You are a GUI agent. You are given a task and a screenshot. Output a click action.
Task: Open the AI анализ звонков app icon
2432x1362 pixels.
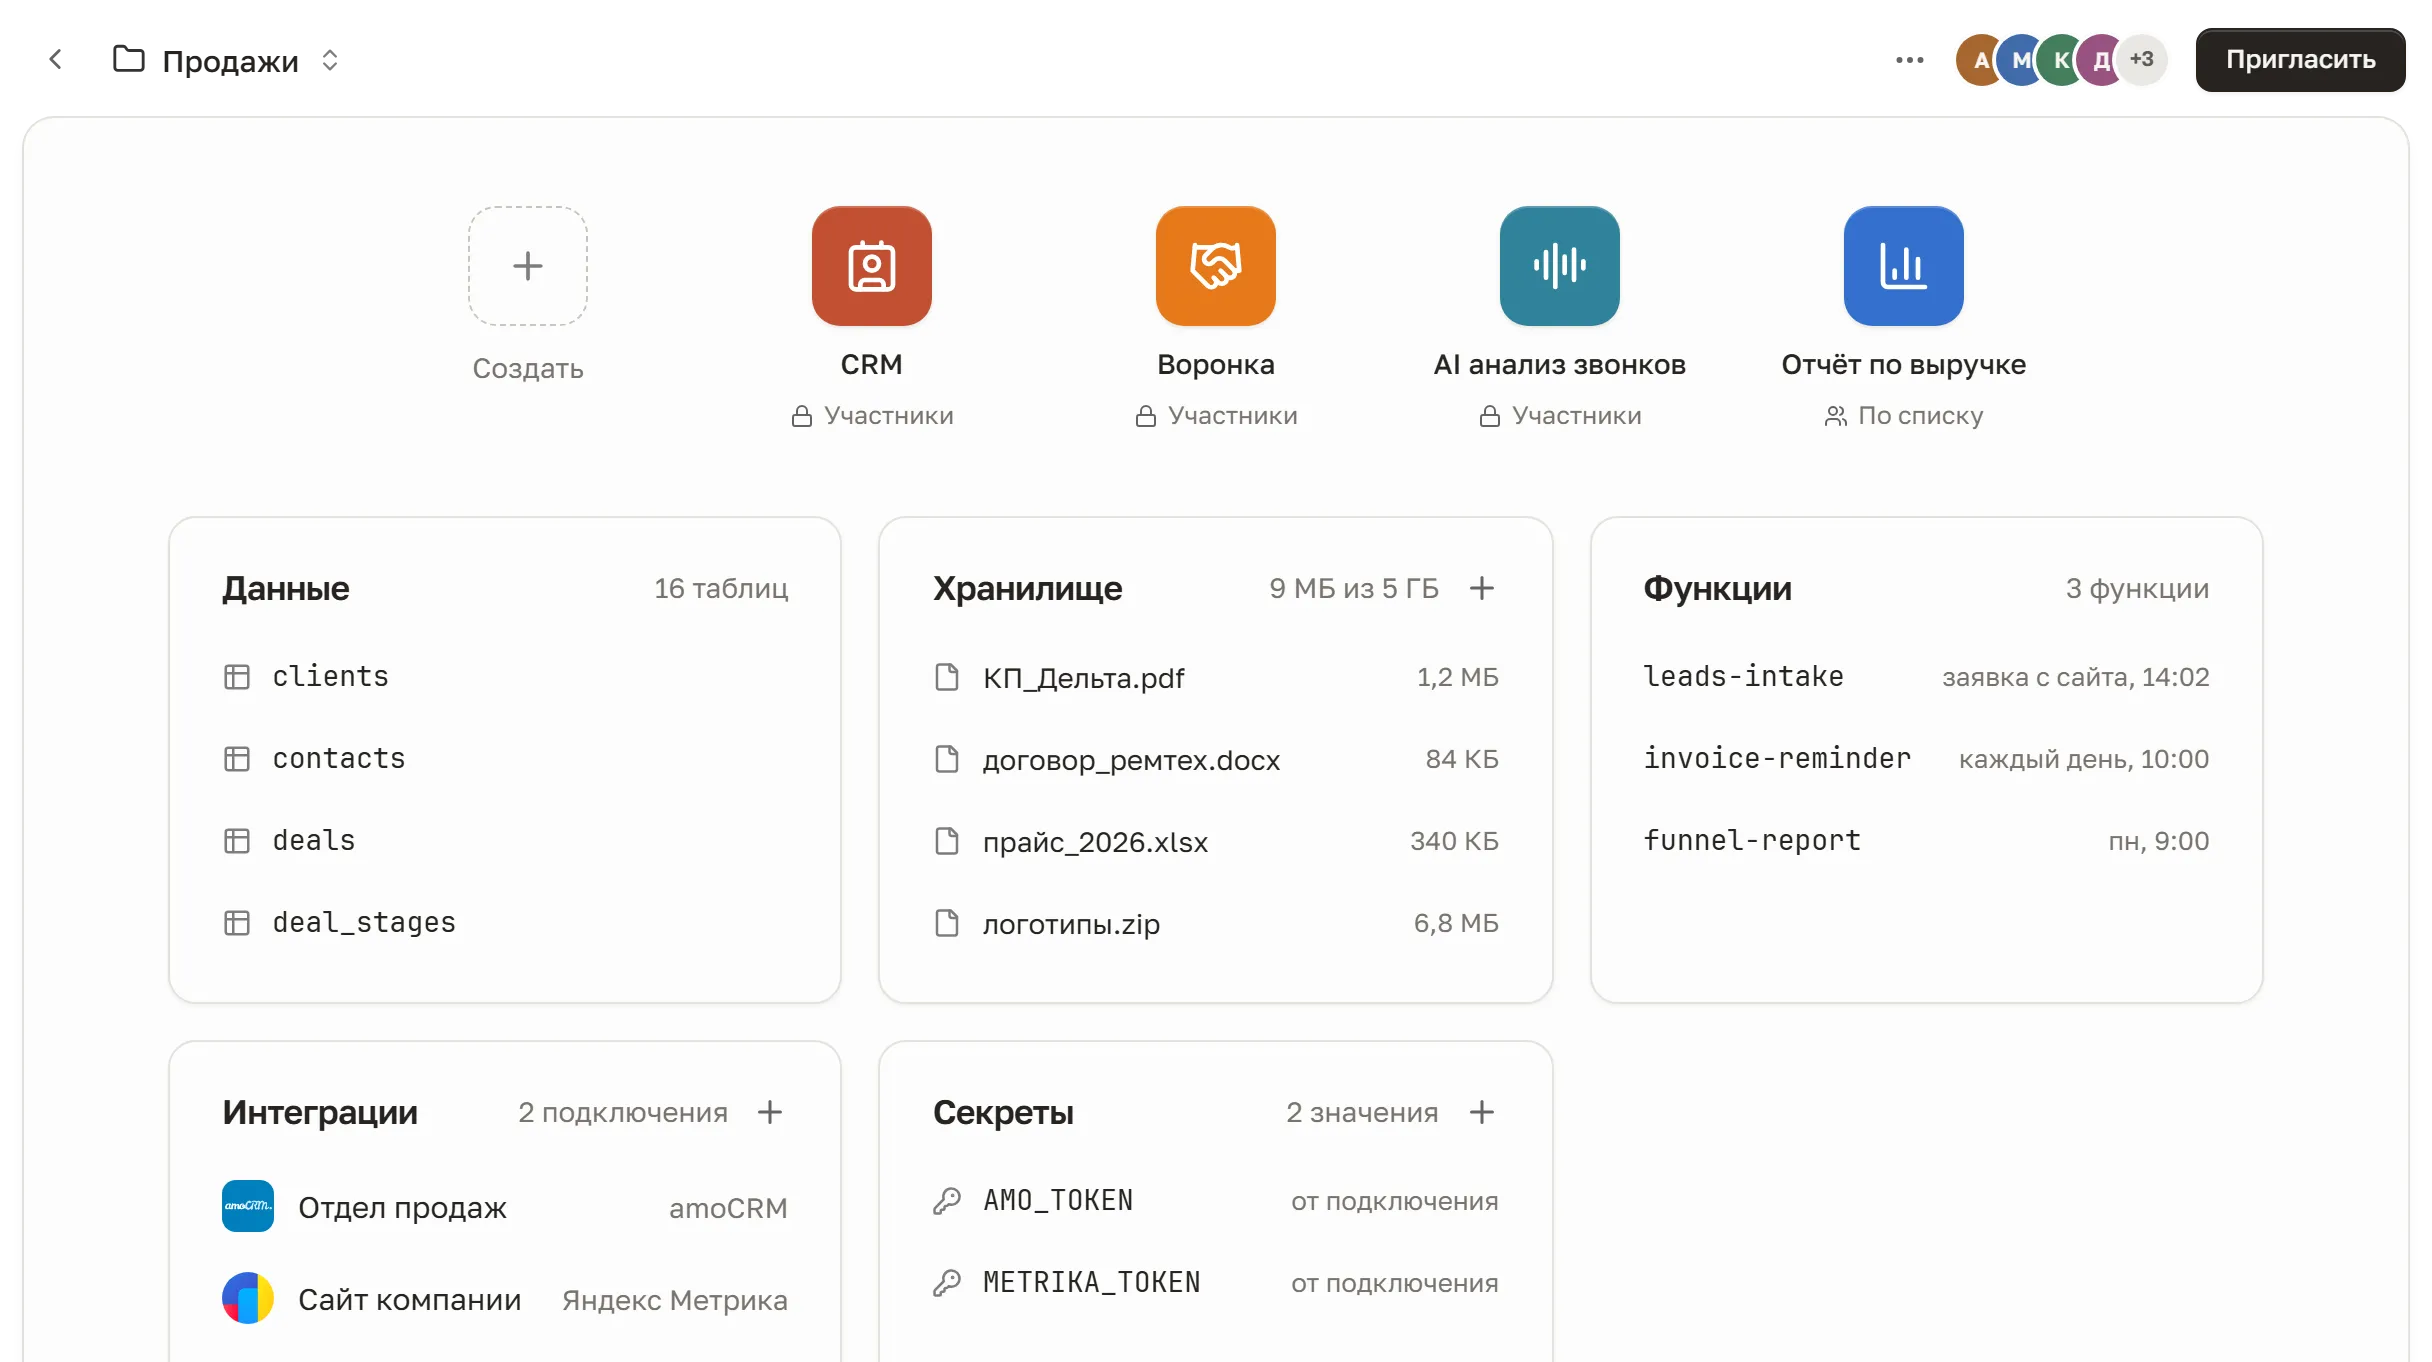(1559, 266)
